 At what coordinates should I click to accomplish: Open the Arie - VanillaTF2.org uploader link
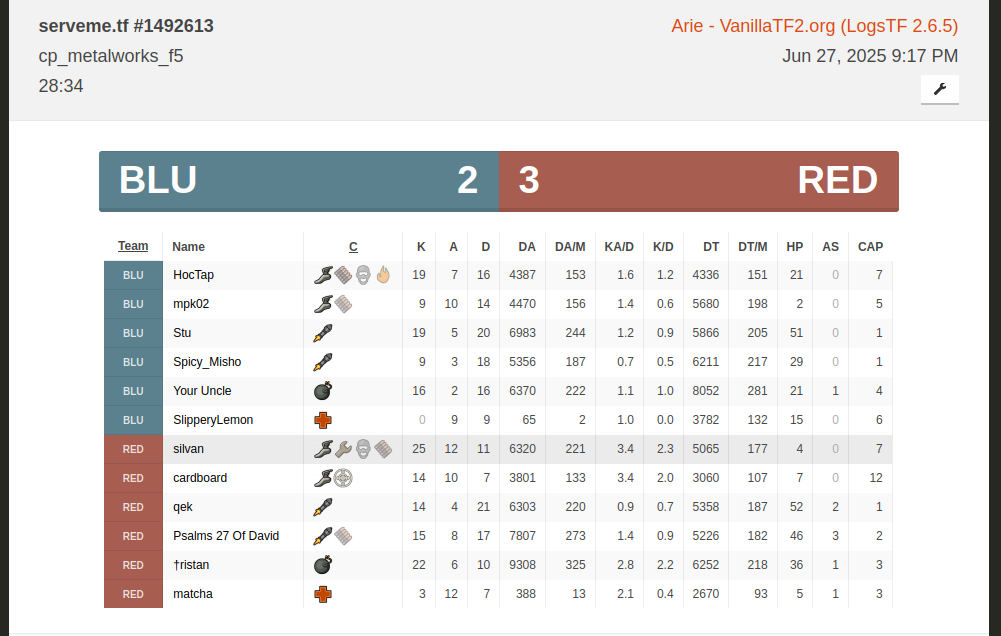pyautogui.click(x=815, y=26)
